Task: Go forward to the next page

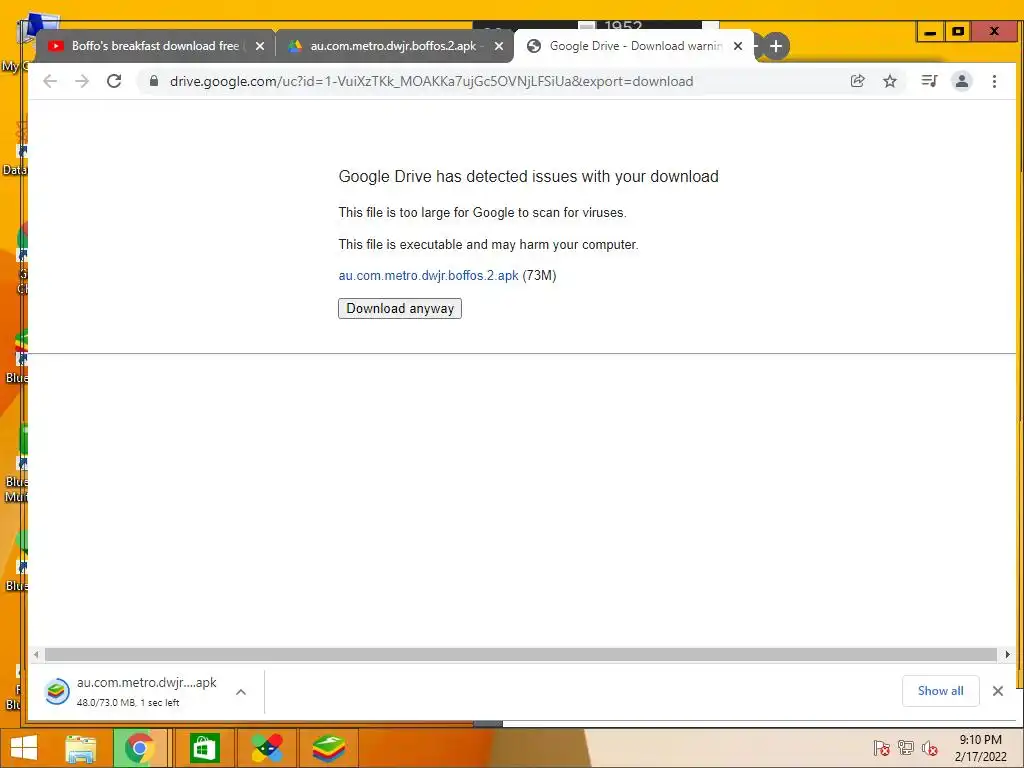Action: point(82,81)
